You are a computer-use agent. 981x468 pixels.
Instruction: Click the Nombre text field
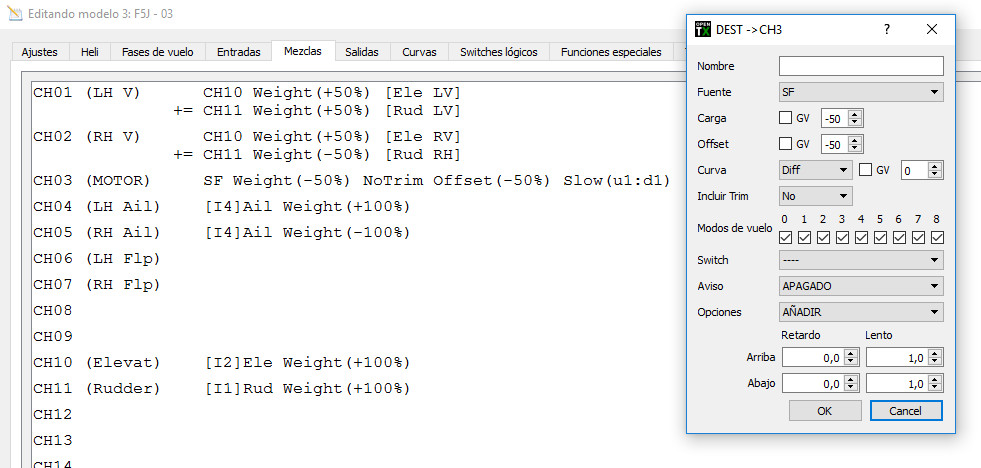tap(861, 66)
